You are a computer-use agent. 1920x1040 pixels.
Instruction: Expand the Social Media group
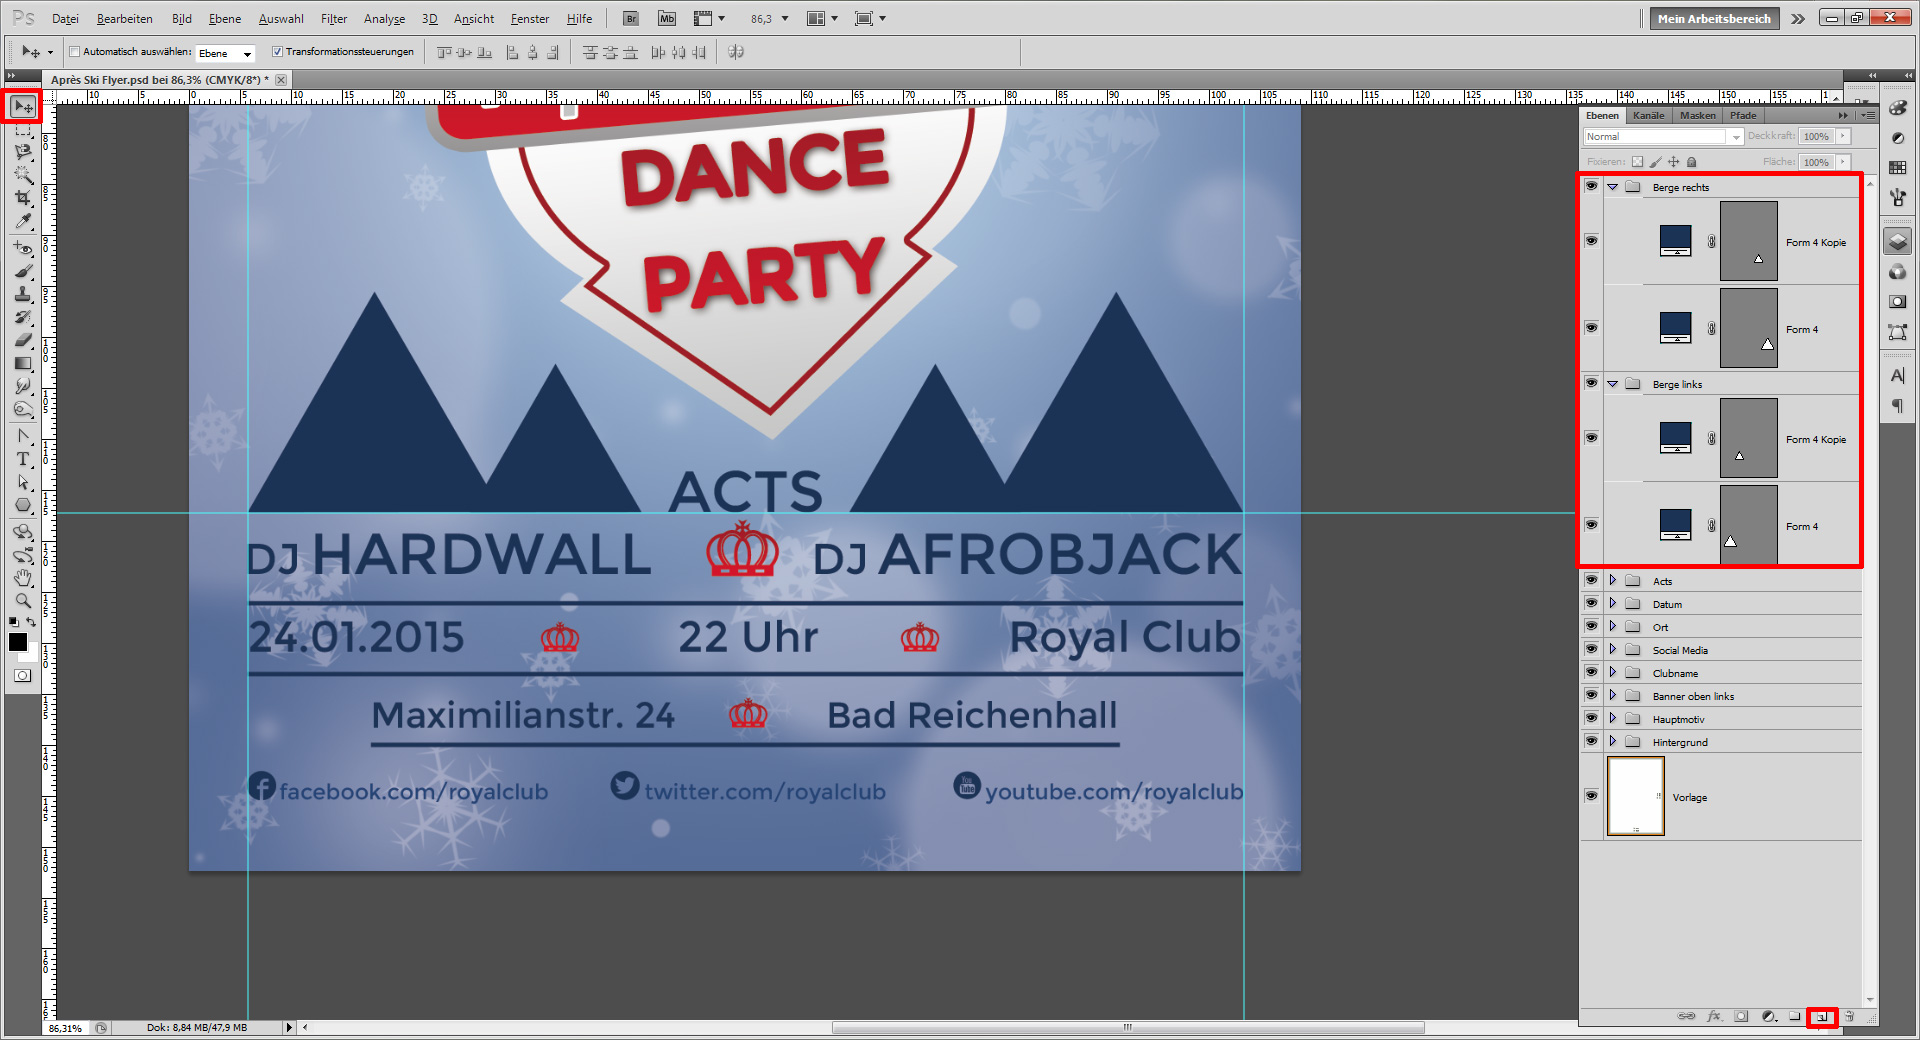point(1613,649)
